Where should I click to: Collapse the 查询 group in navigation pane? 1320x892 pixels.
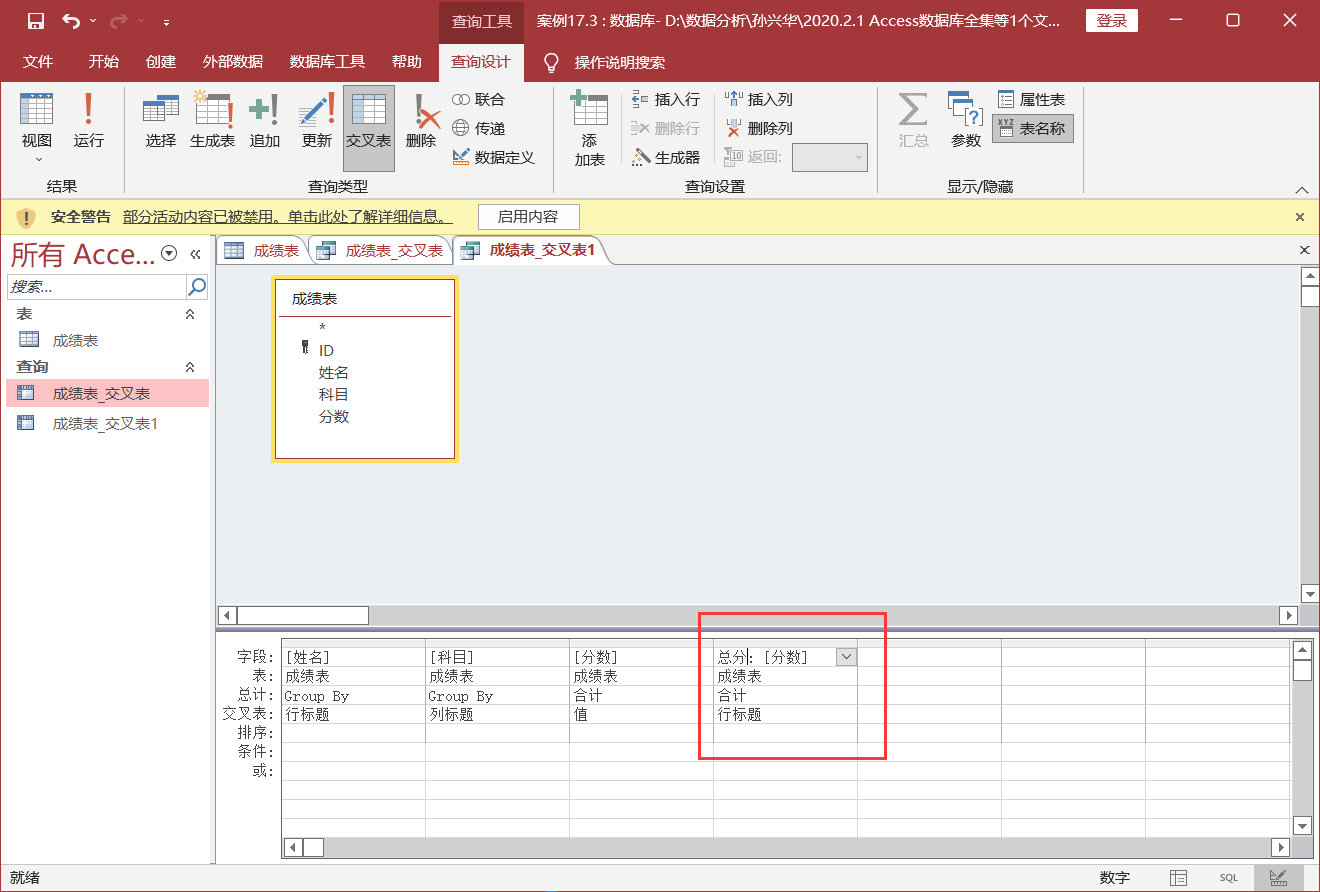click(x=190, y=367)
